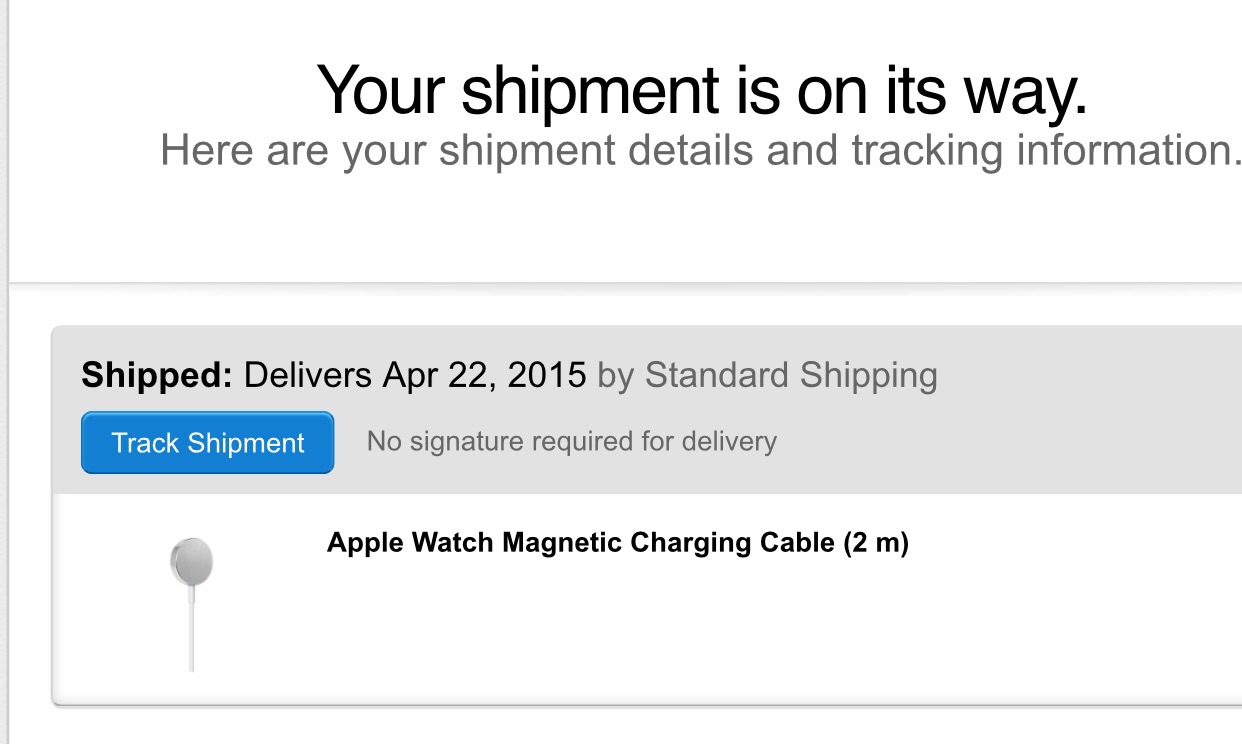The width and height of the screenshot is (1242, 744).
Task: Click the bold "Shipped:" status label
Action: [x=157, y=376]
